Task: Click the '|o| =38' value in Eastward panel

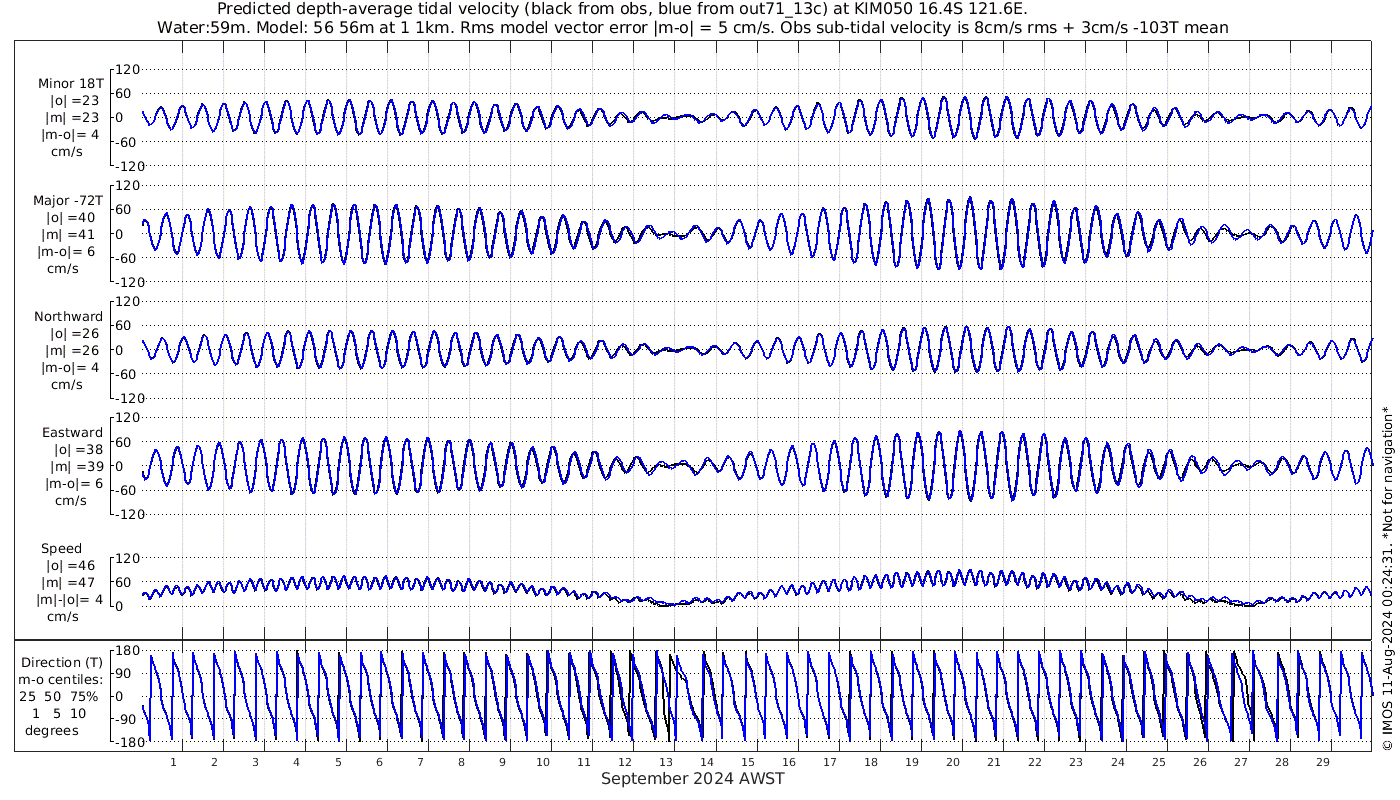Action: [78, 449]
